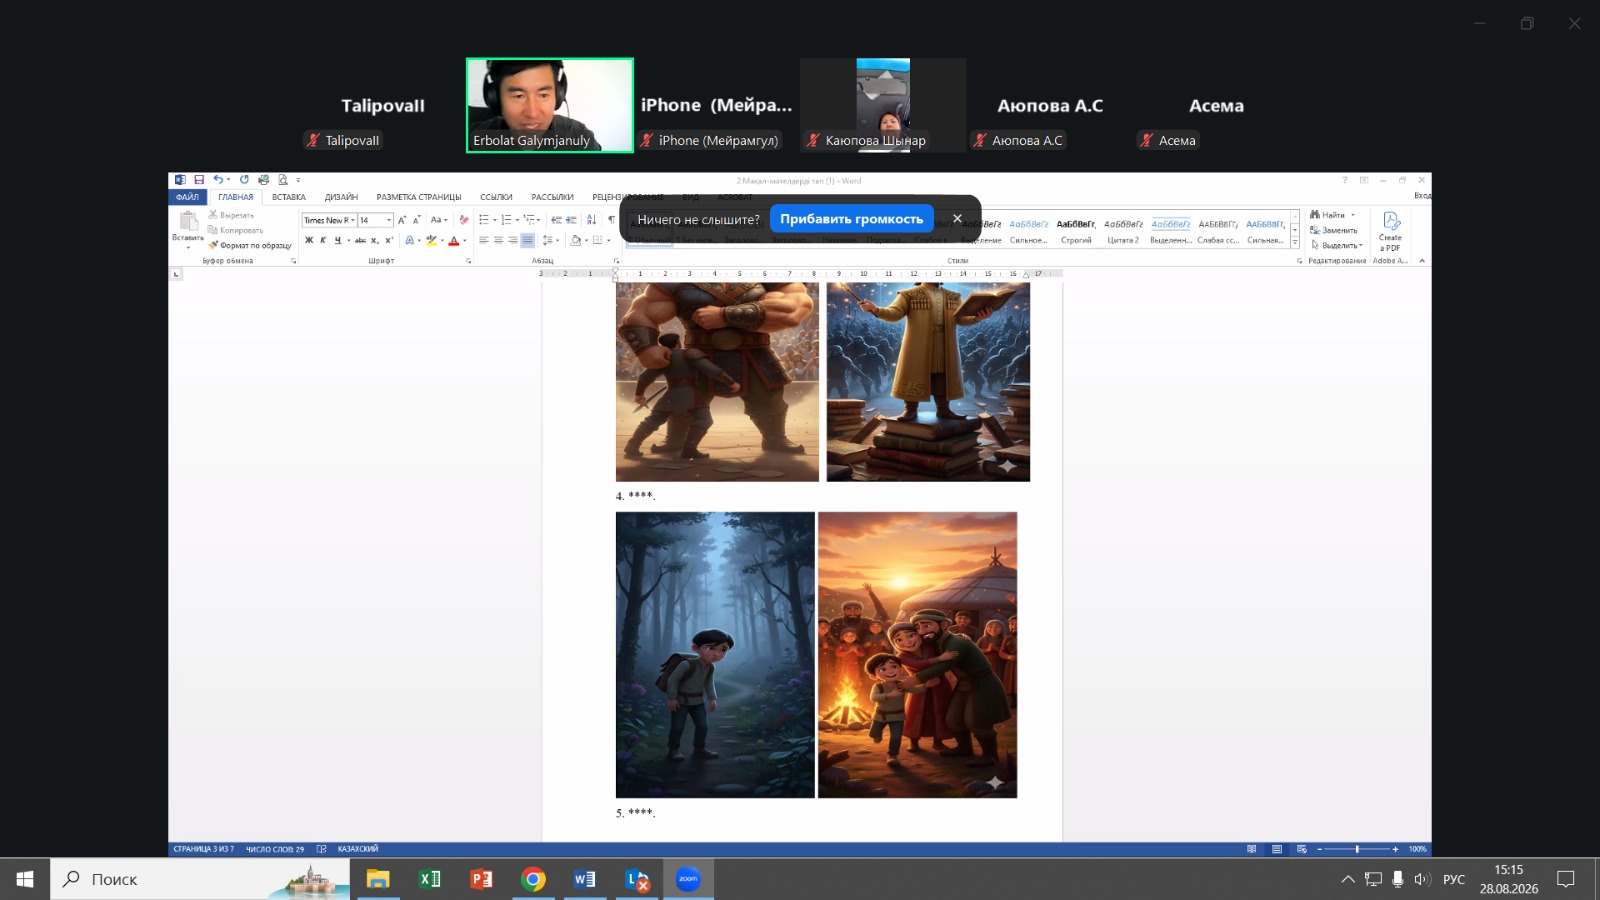Toggle superscript formatting
Viewport: 1600px width, 900px height.
(389, 240)
